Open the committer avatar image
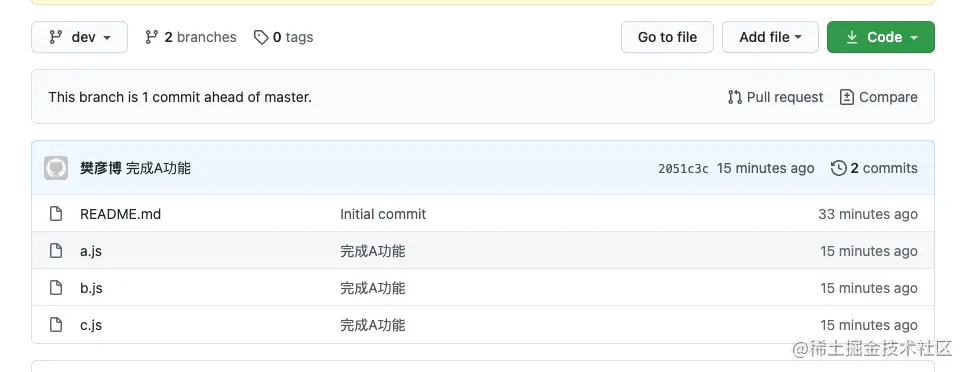The width and height of the screenshot is (966, 372). (56, 168)
